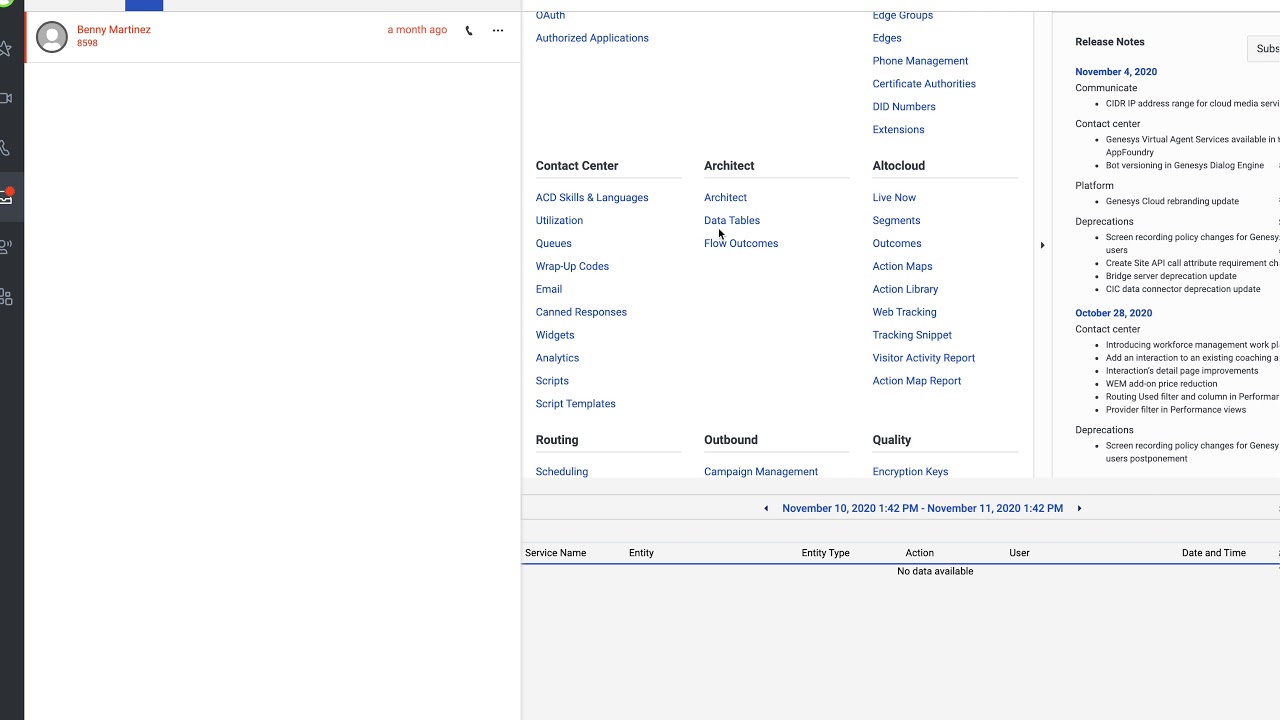Go to previous date range arrow

point(766,508)
